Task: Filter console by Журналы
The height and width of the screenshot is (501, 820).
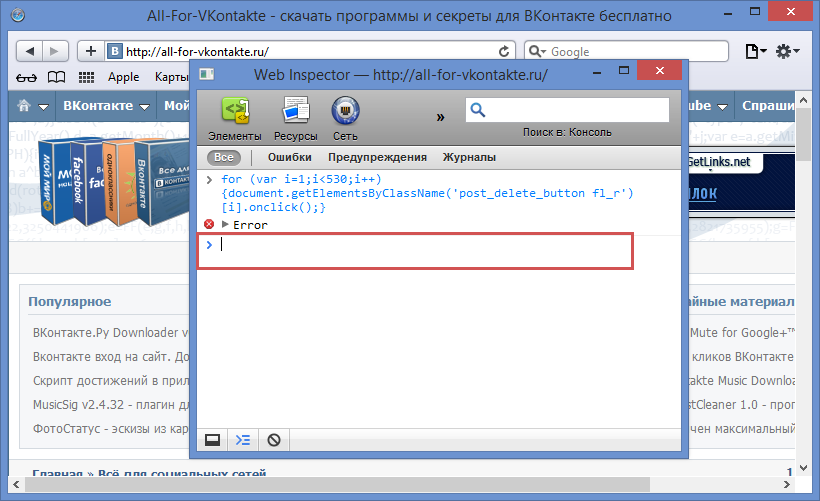Action: (469, 157)
